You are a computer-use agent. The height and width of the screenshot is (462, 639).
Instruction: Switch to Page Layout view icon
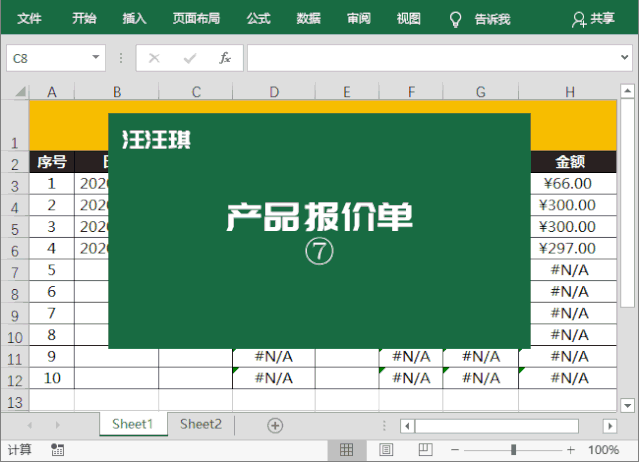(386, 450)
